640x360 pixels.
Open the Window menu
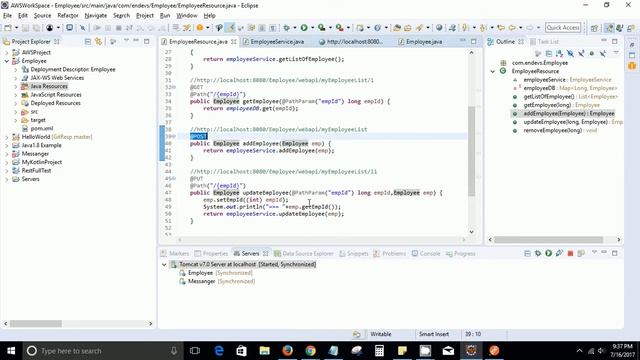(187, 16)
